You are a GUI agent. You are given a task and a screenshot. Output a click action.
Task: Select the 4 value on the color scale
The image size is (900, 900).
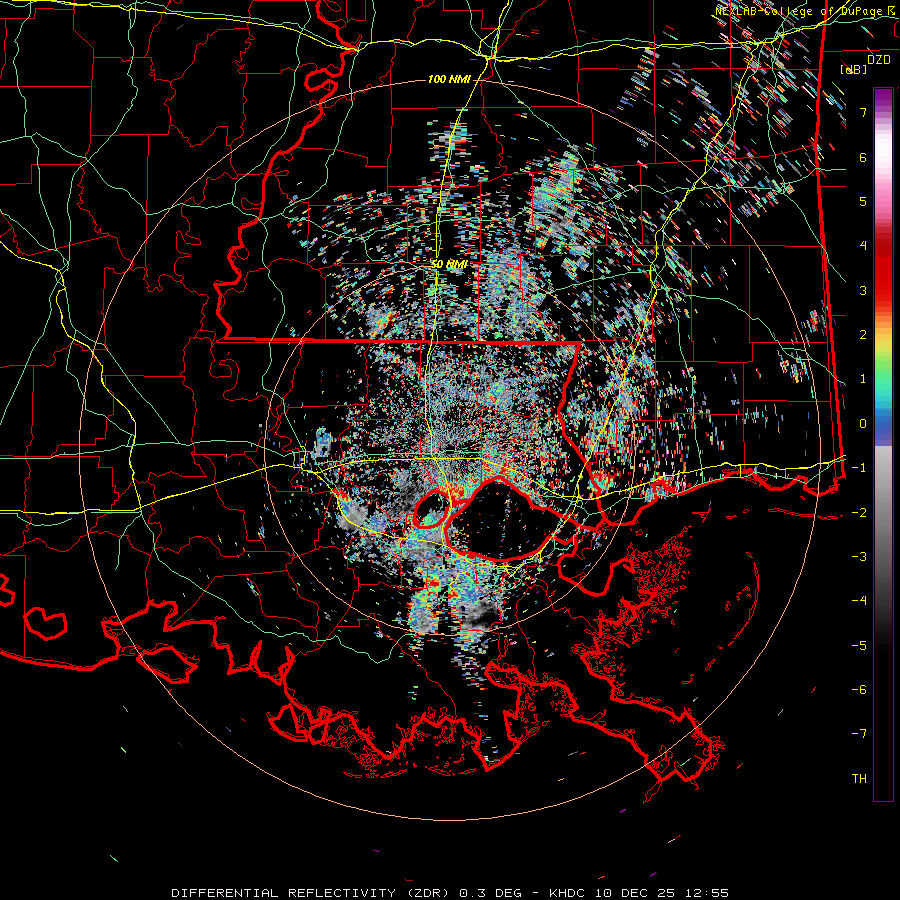[x=863, y=246]
